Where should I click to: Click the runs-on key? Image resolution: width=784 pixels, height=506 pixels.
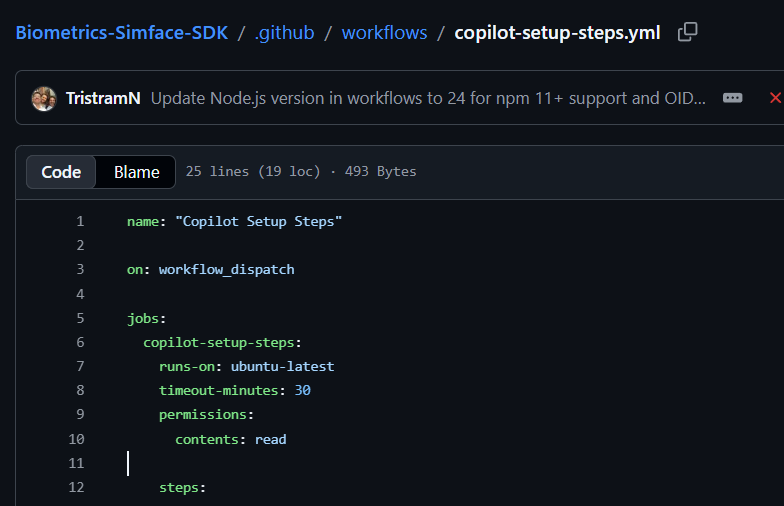[x=186, y=366]
